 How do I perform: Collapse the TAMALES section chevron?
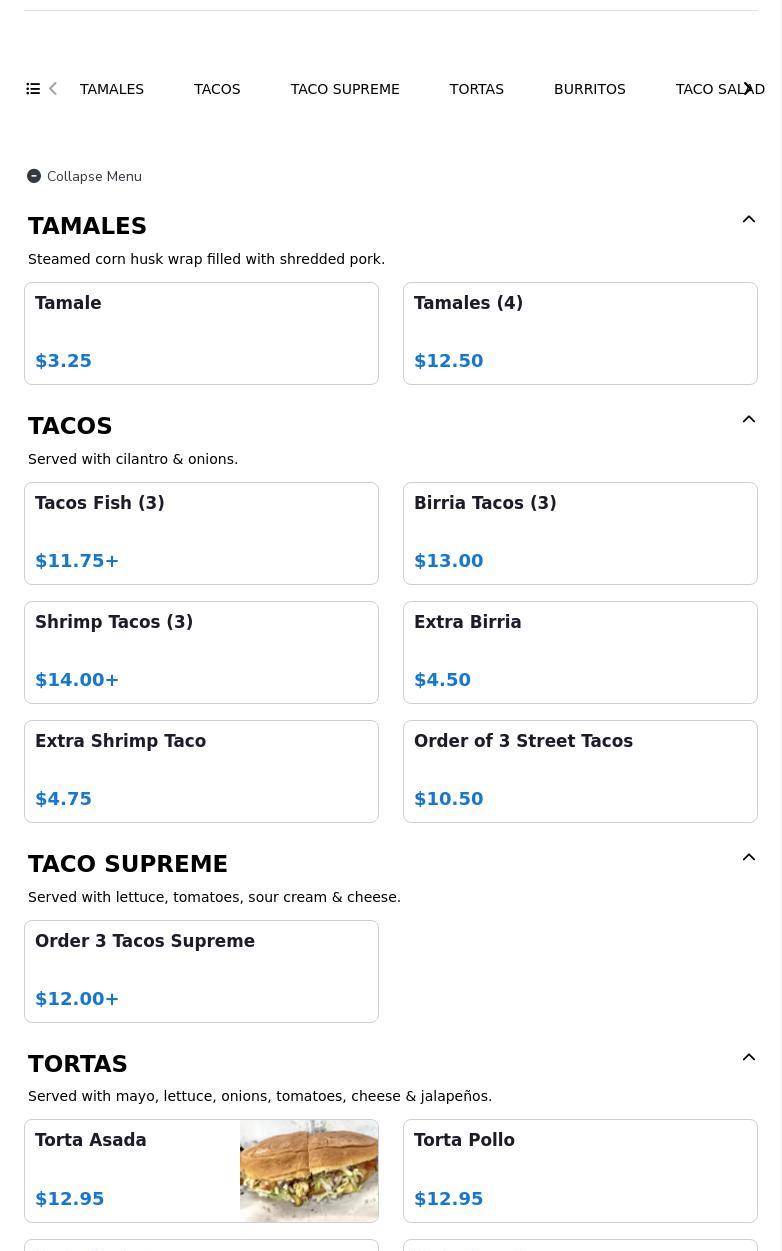[749, 219]
